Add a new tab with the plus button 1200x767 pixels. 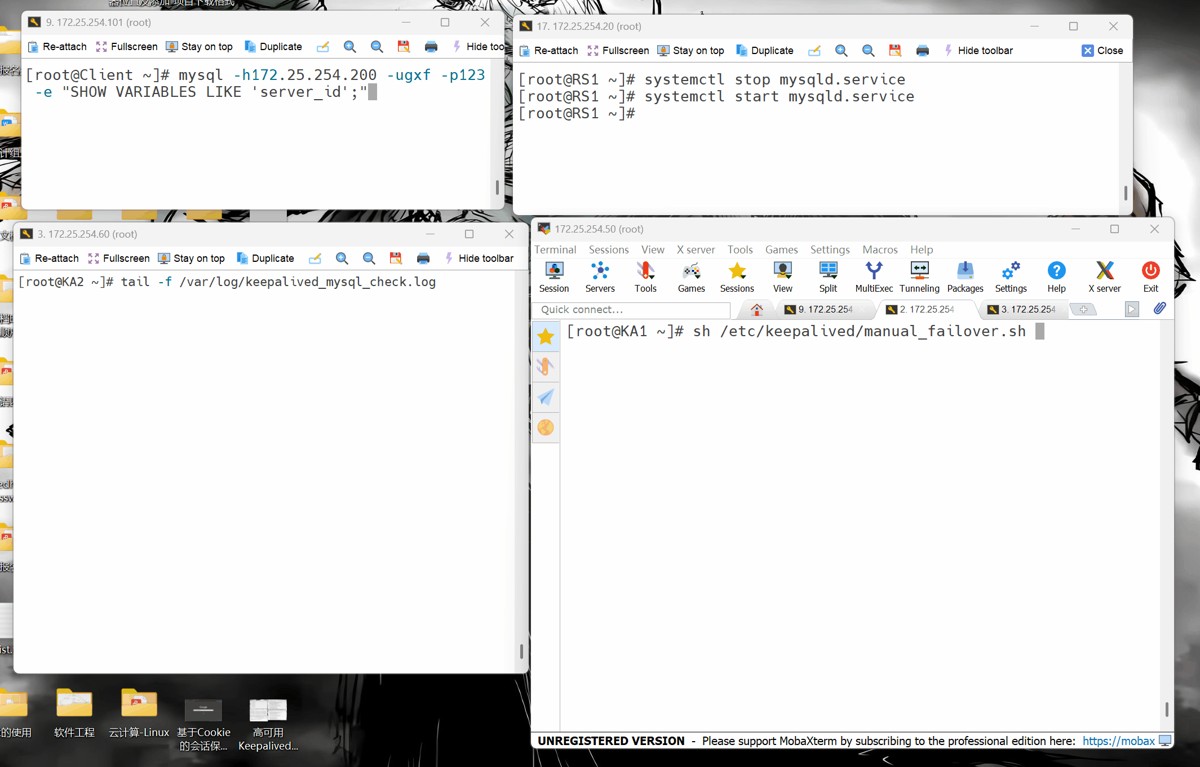(x=1083, y=310)
